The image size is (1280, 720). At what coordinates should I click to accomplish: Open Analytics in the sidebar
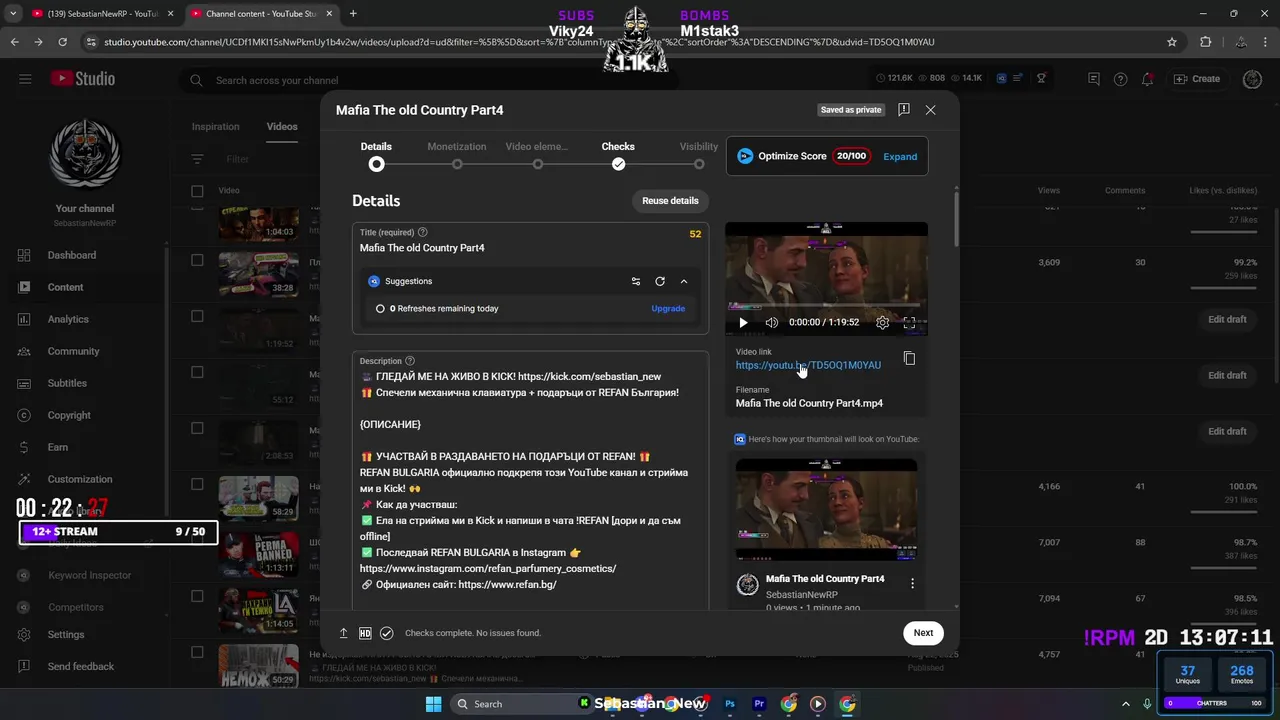[x=68, y=319]
